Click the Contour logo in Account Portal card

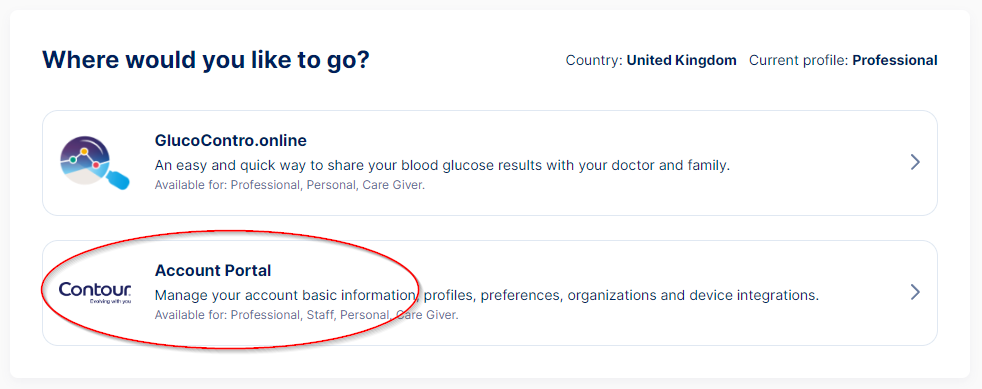(95, 292)
